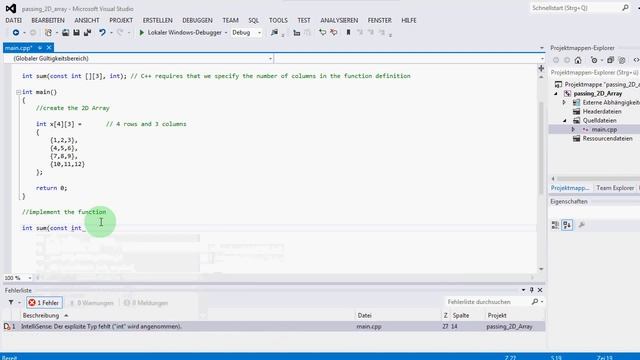
Task: Click the uncomment lines icon
Action: tap(333, 33)
